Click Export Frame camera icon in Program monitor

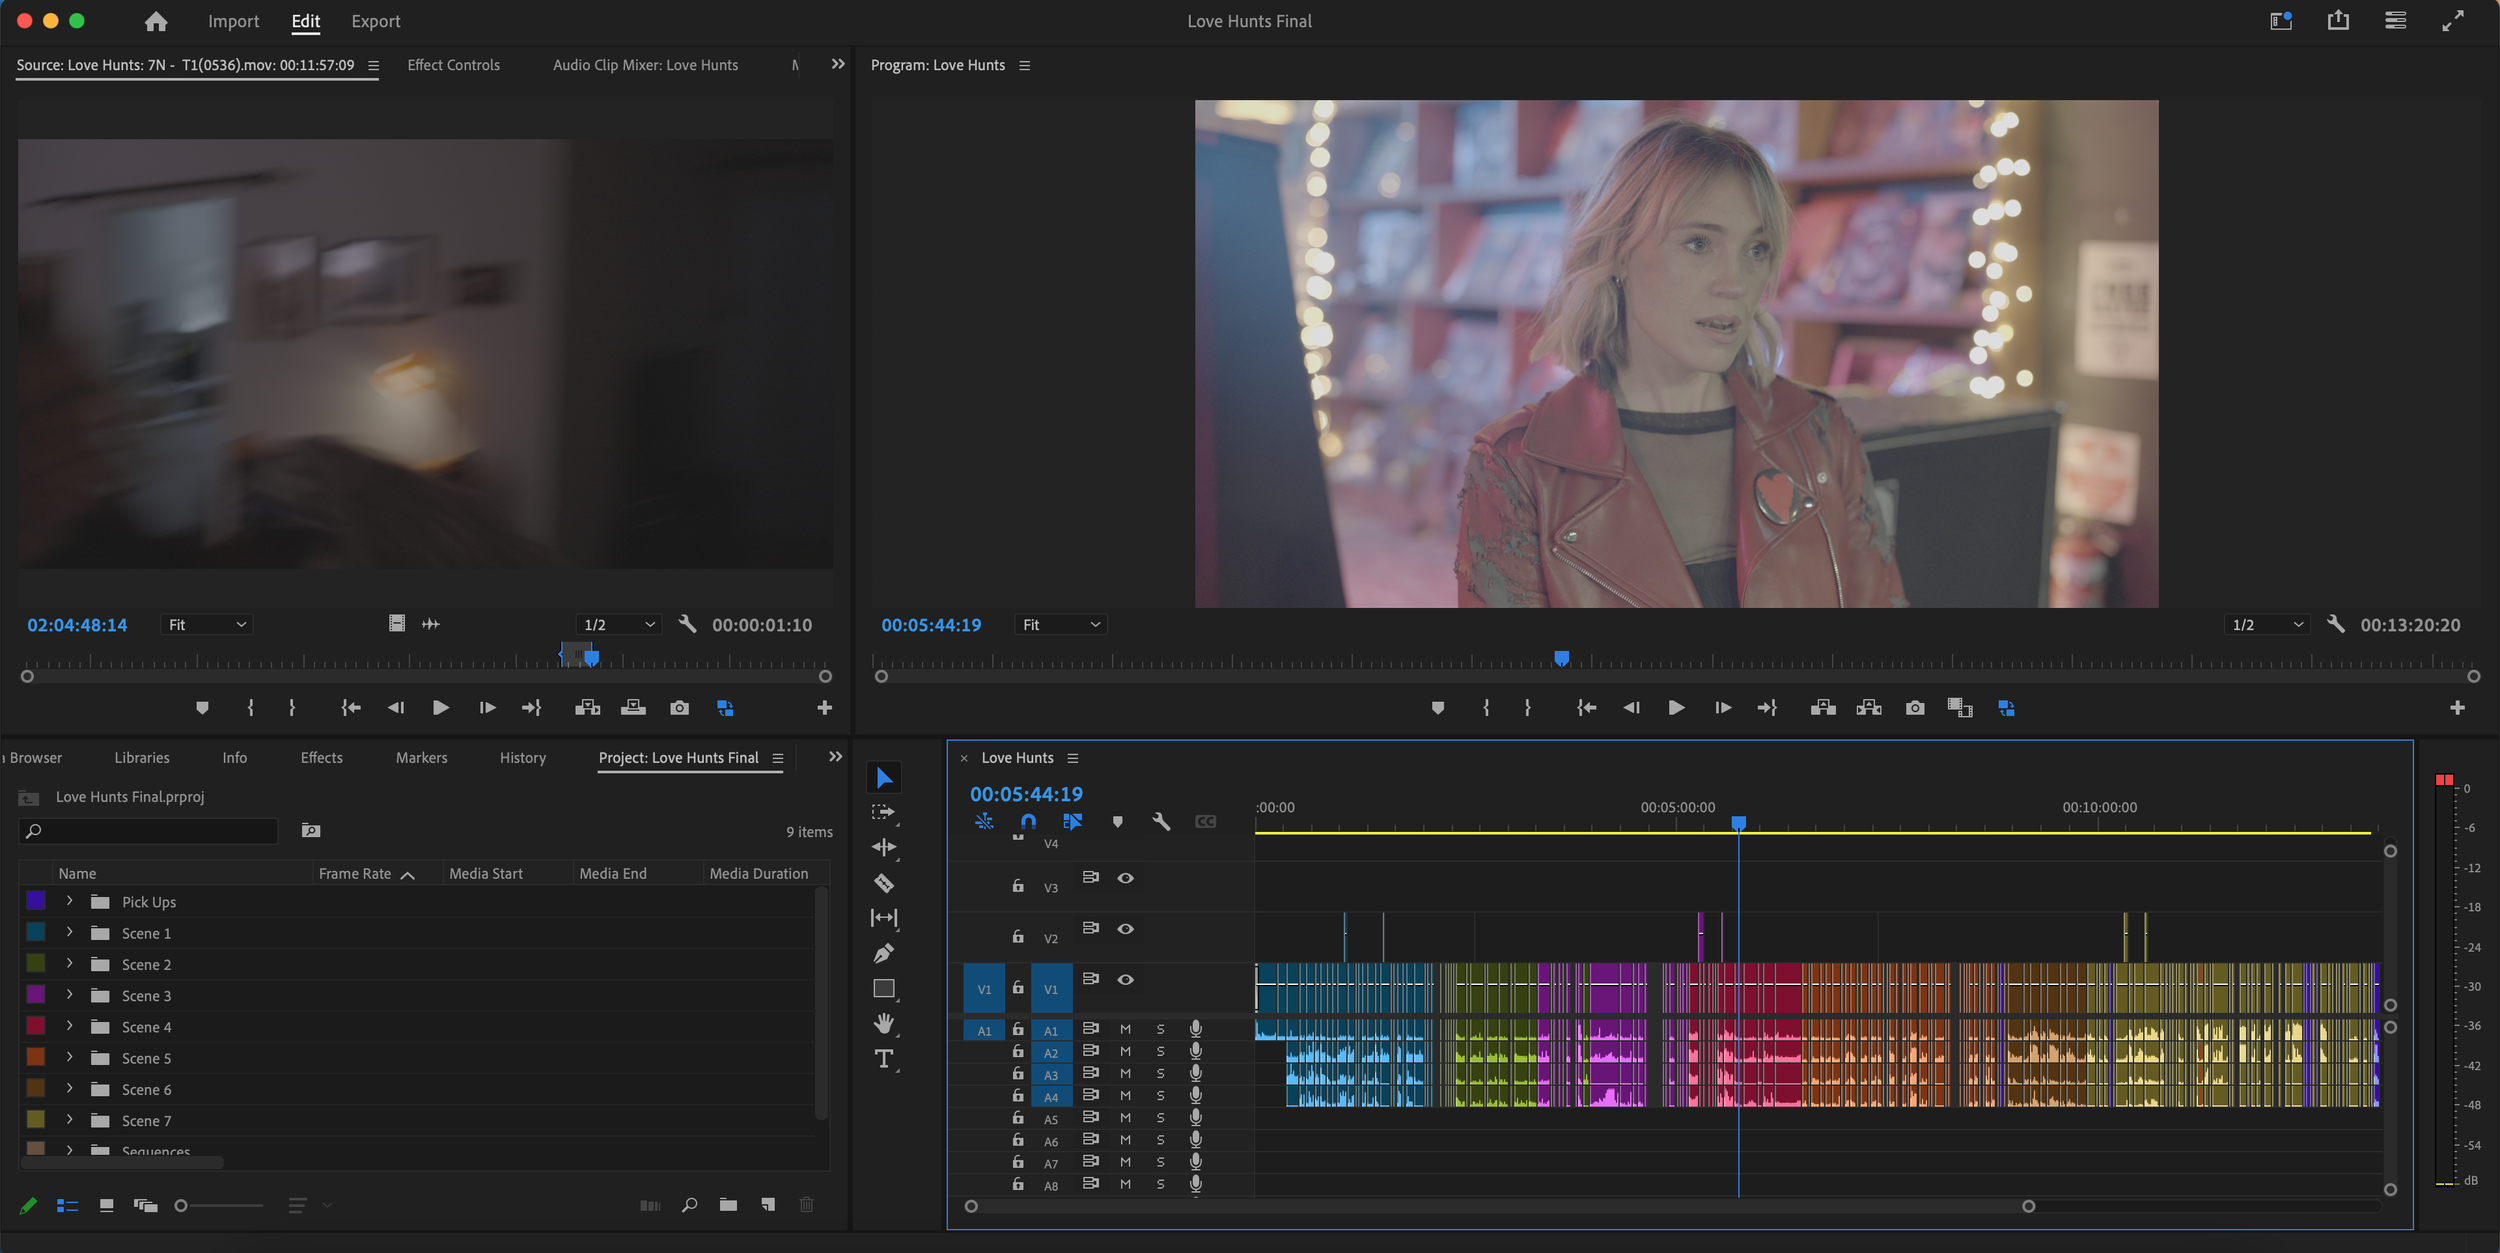point(1915,708)
